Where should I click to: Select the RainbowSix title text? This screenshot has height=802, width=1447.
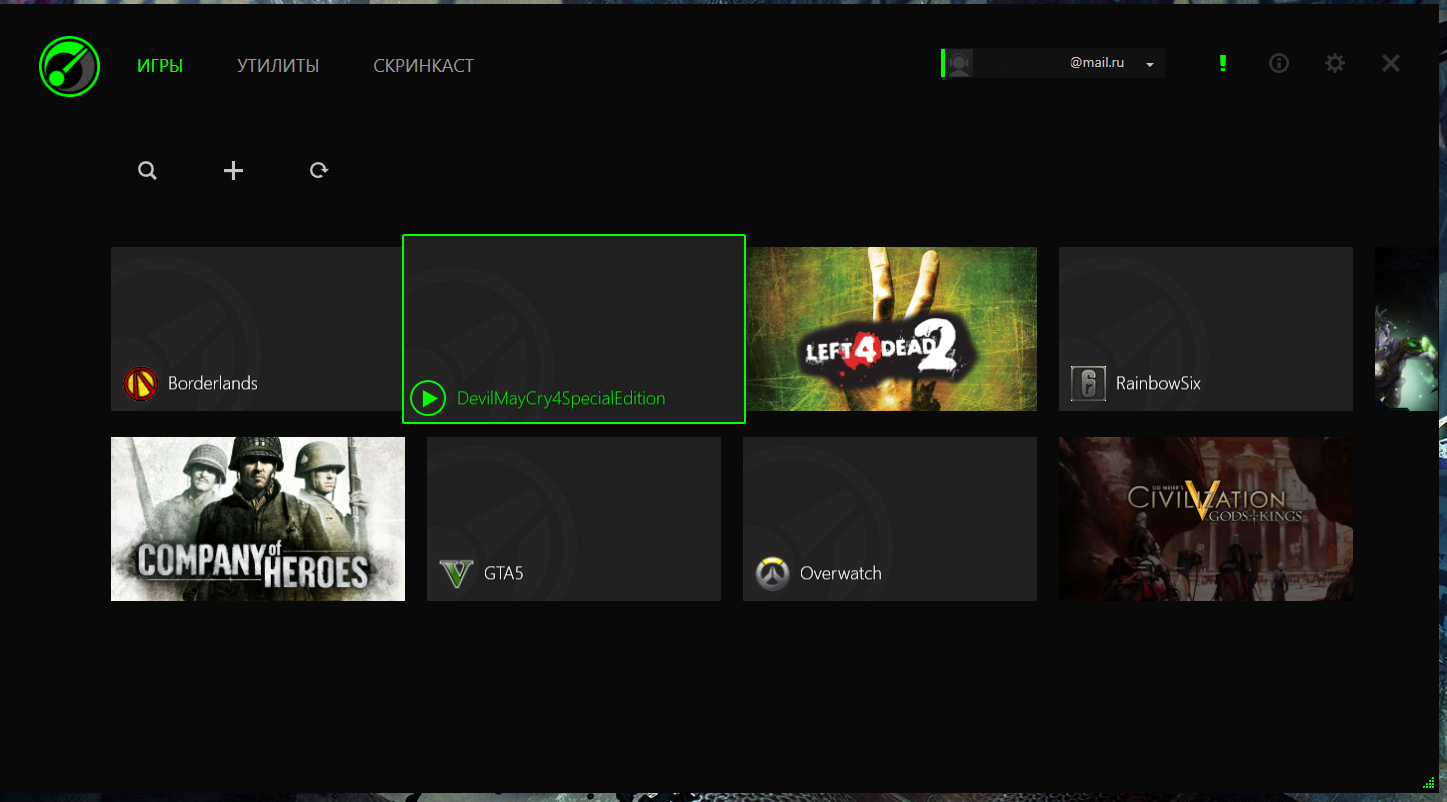pyautogui.click(x=1158, y=383)
